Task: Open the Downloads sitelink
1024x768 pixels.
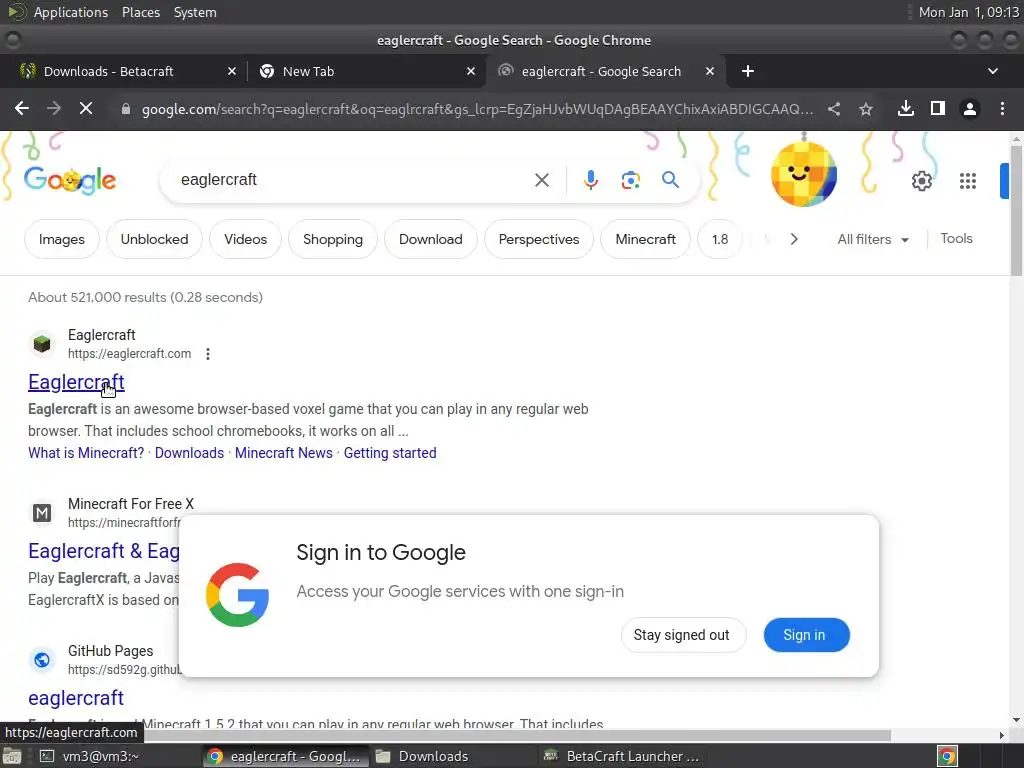Action: point(189,453)
